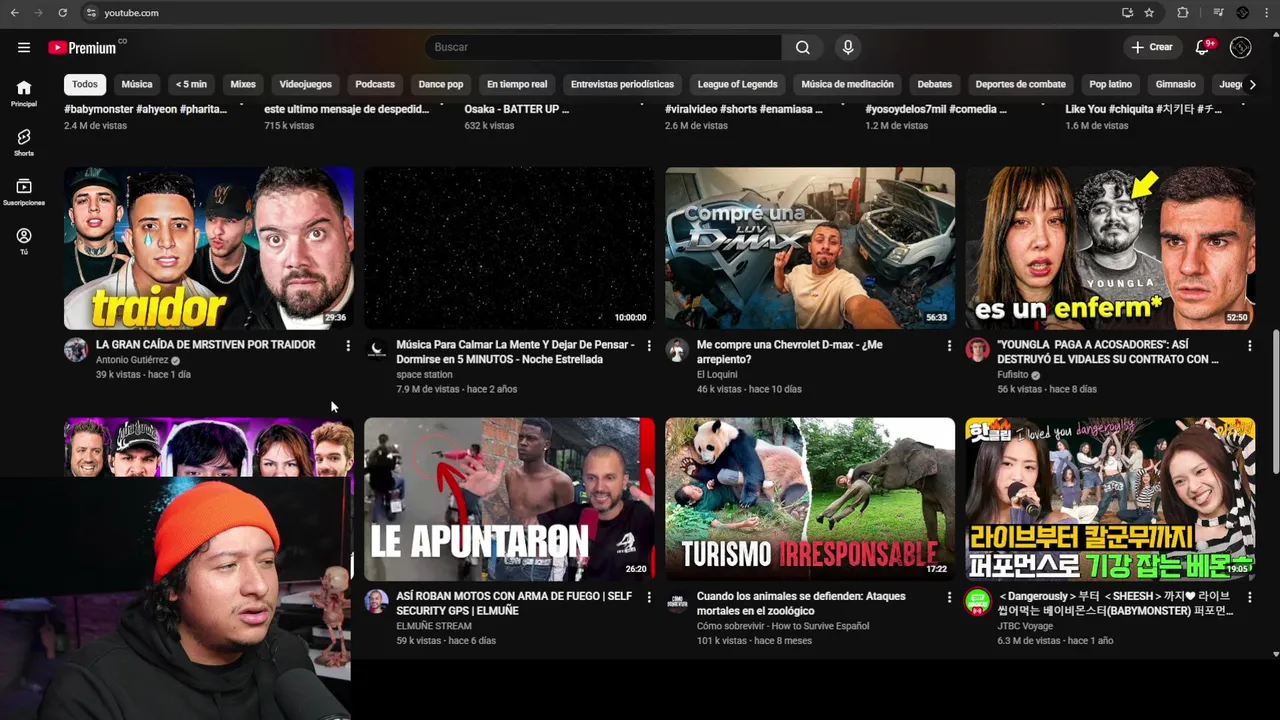This screenshot has width=1280, height=720.
Task: Open the traidor MRSTIVEN thumbnail
Action: point(209,248)
